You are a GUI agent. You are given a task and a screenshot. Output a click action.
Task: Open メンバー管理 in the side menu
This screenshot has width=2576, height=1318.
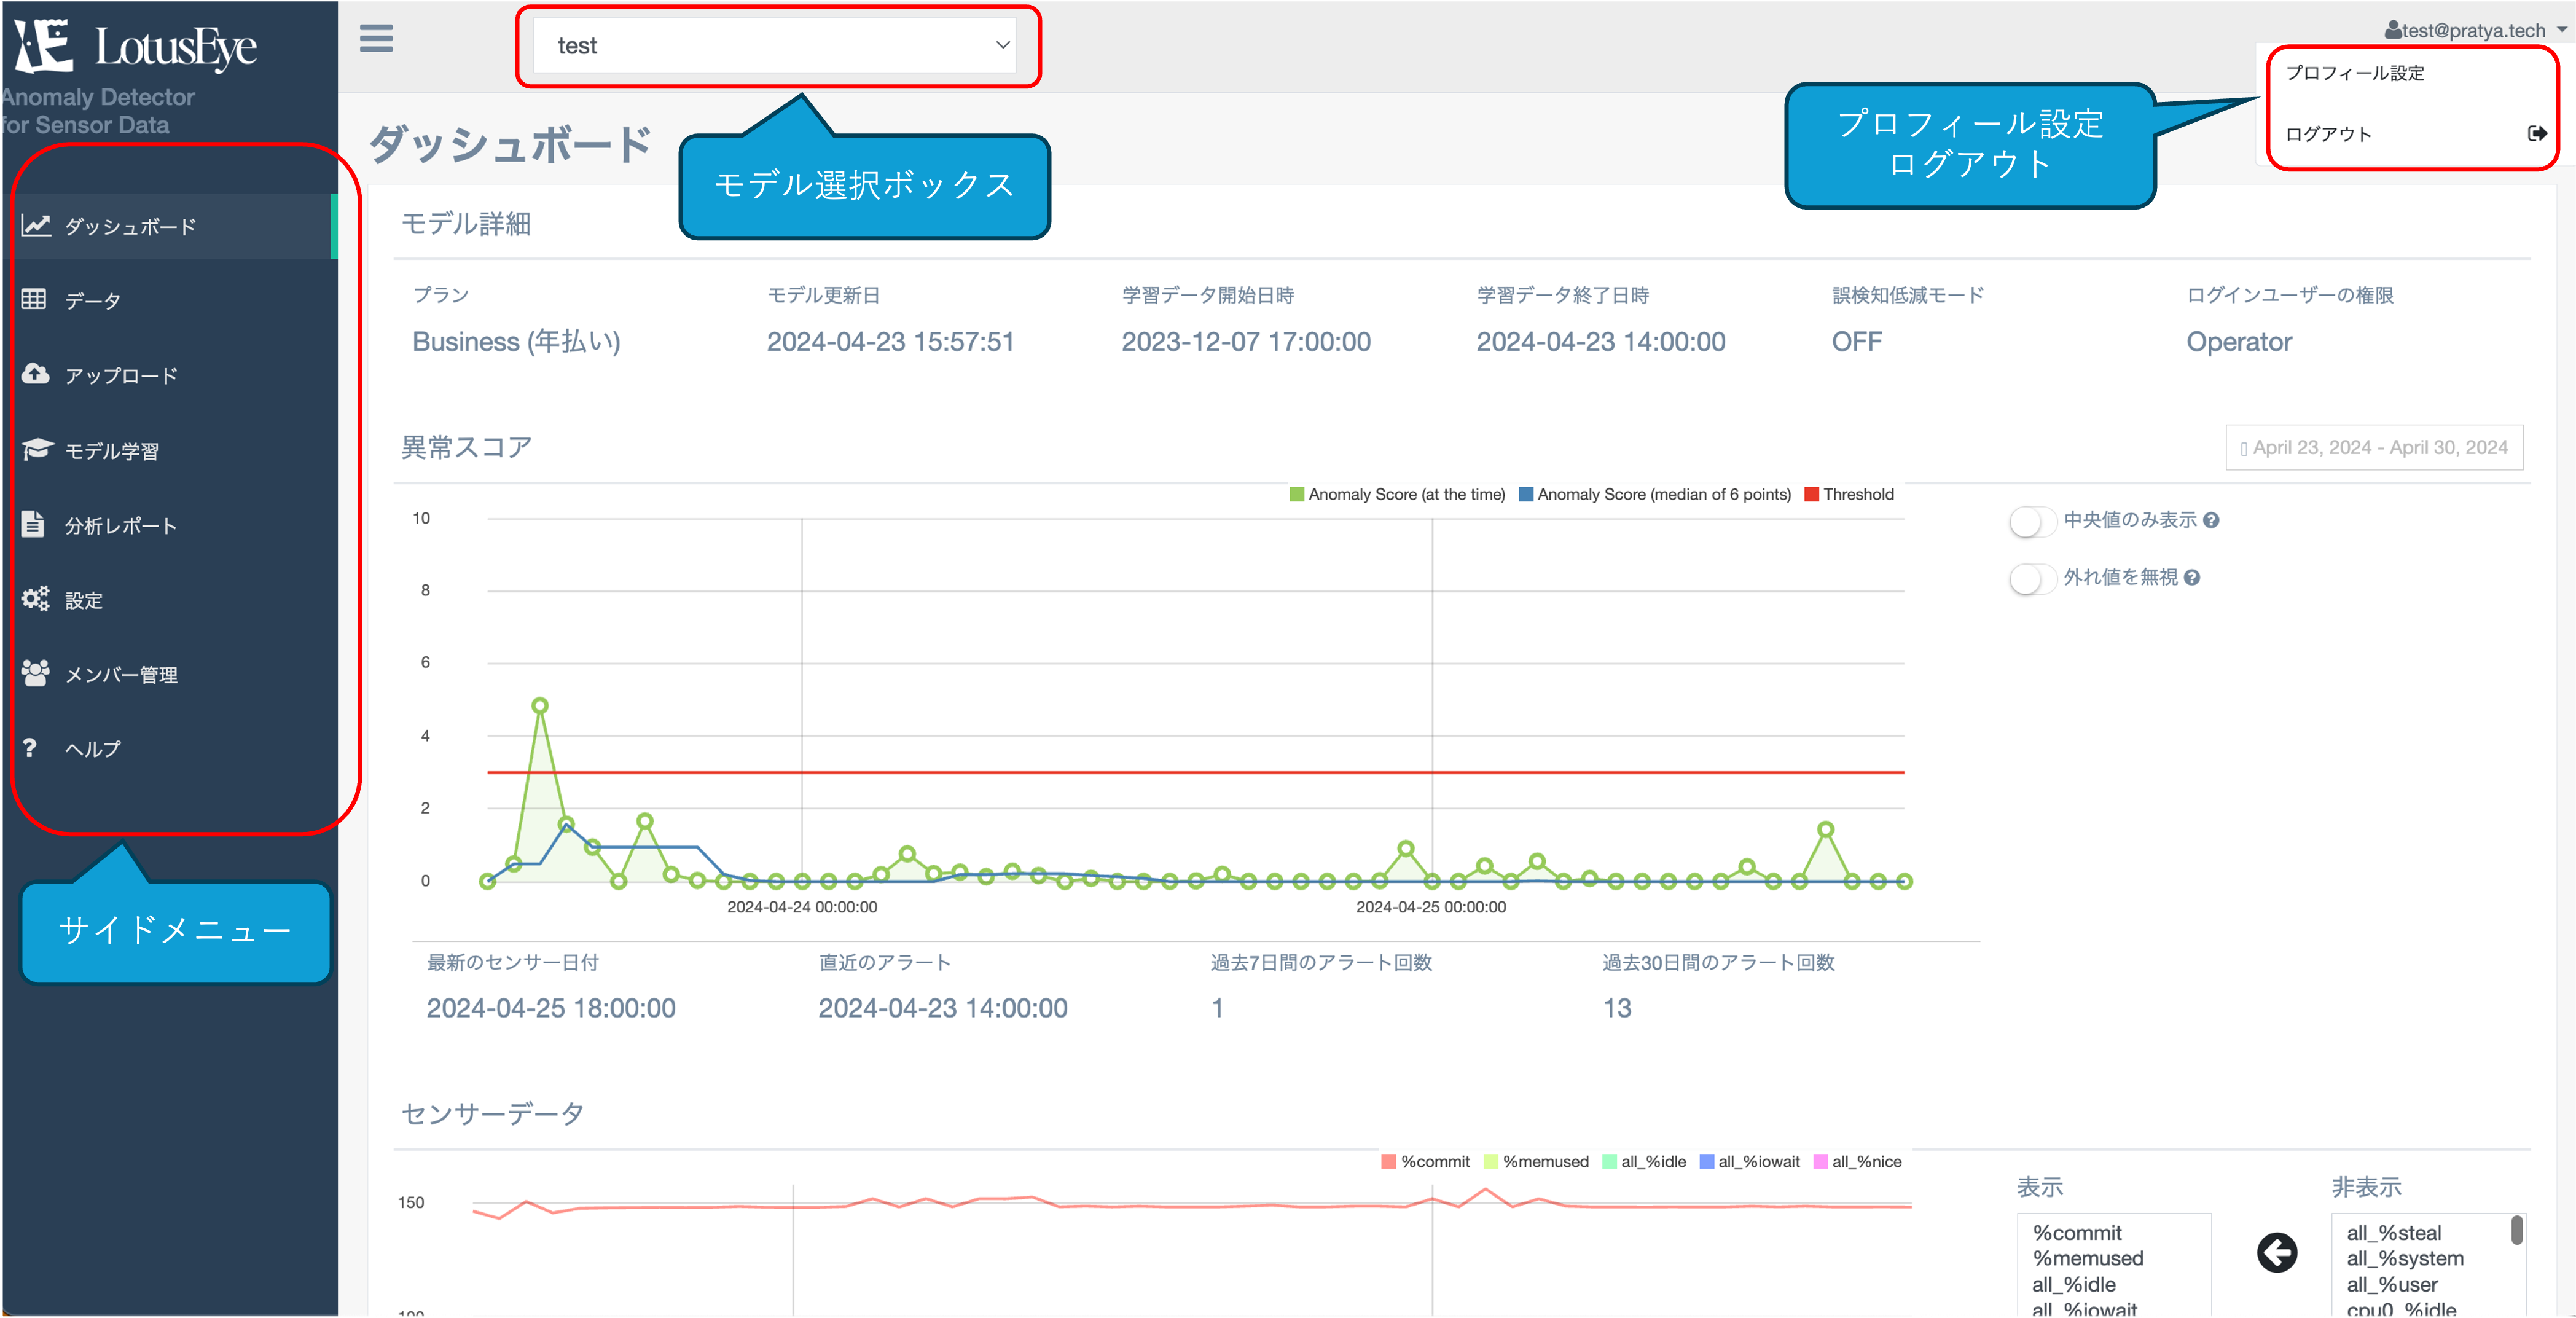[171, 674]
